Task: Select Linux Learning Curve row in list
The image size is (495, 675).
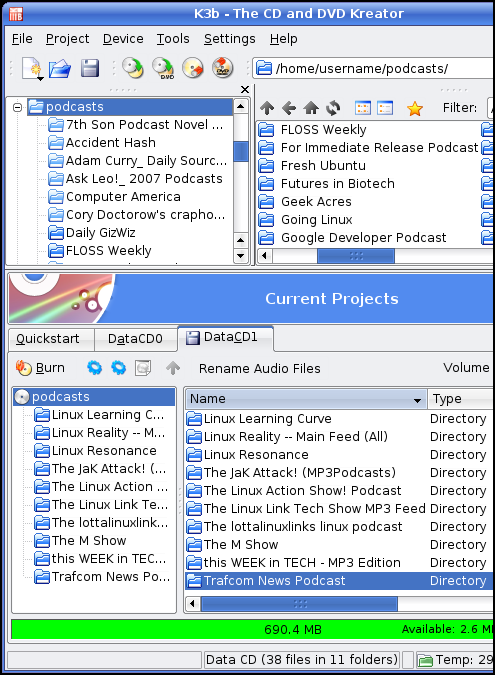Action: [339, 418]
